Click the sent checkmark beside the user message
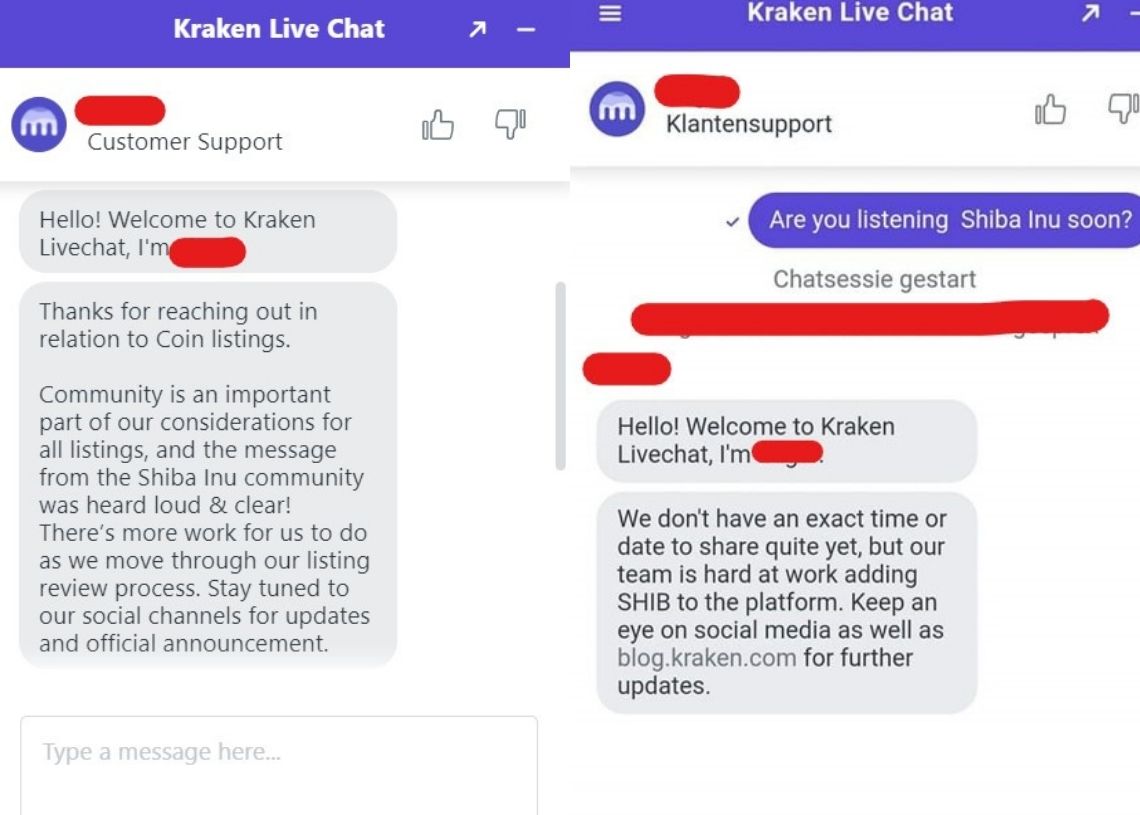1140x815 pixels. tap(733, 221)
